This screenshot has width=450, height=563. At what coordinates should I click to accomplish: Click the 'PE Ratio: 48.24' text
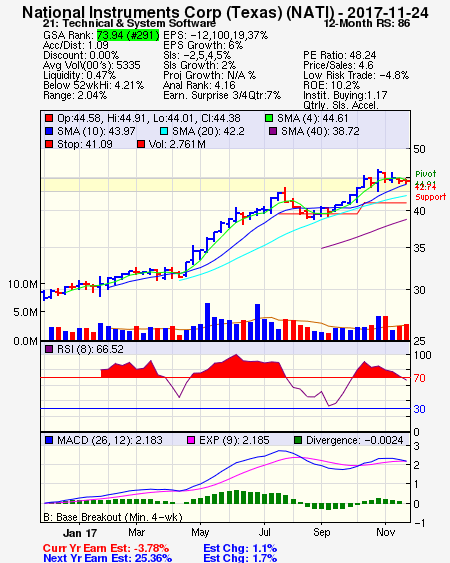340,55
